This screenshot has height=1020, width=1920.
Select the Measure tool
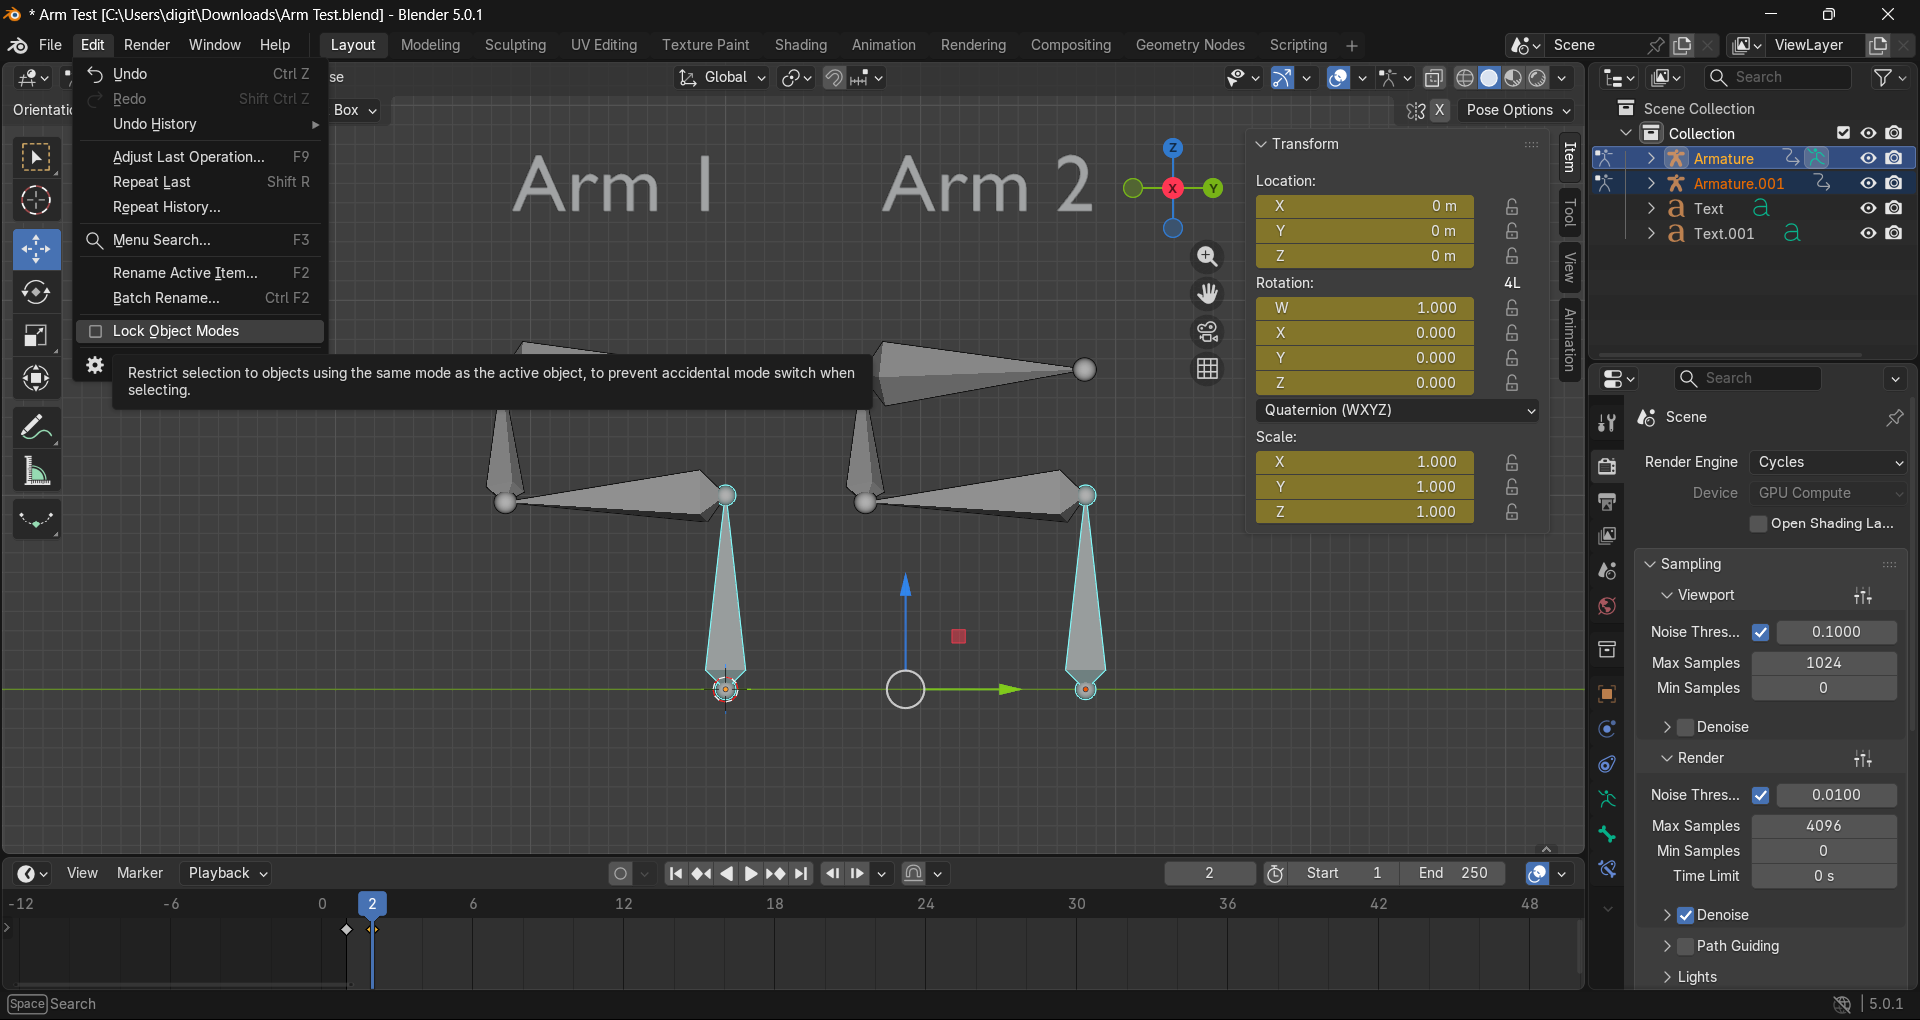click(36, 471)
